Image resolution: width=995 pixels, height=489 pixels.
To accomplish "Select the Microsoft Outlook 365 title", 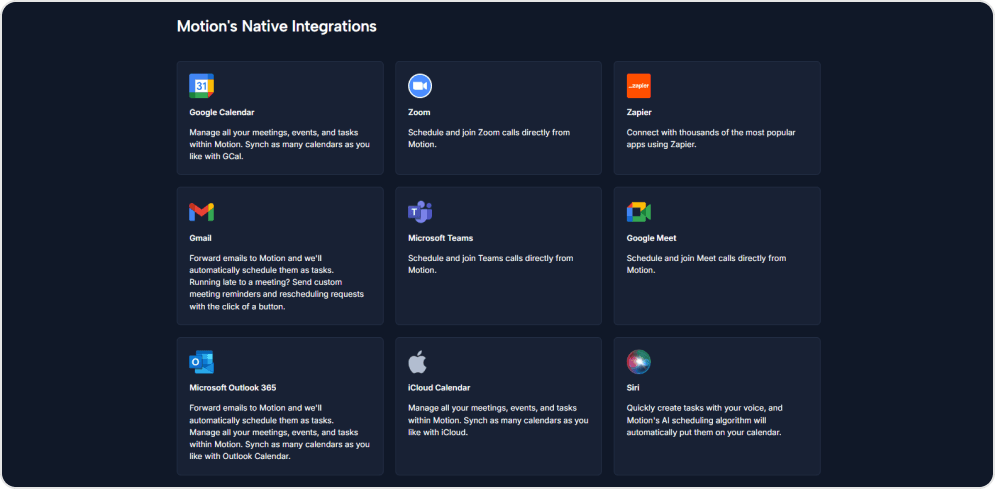I will point(232,388).
